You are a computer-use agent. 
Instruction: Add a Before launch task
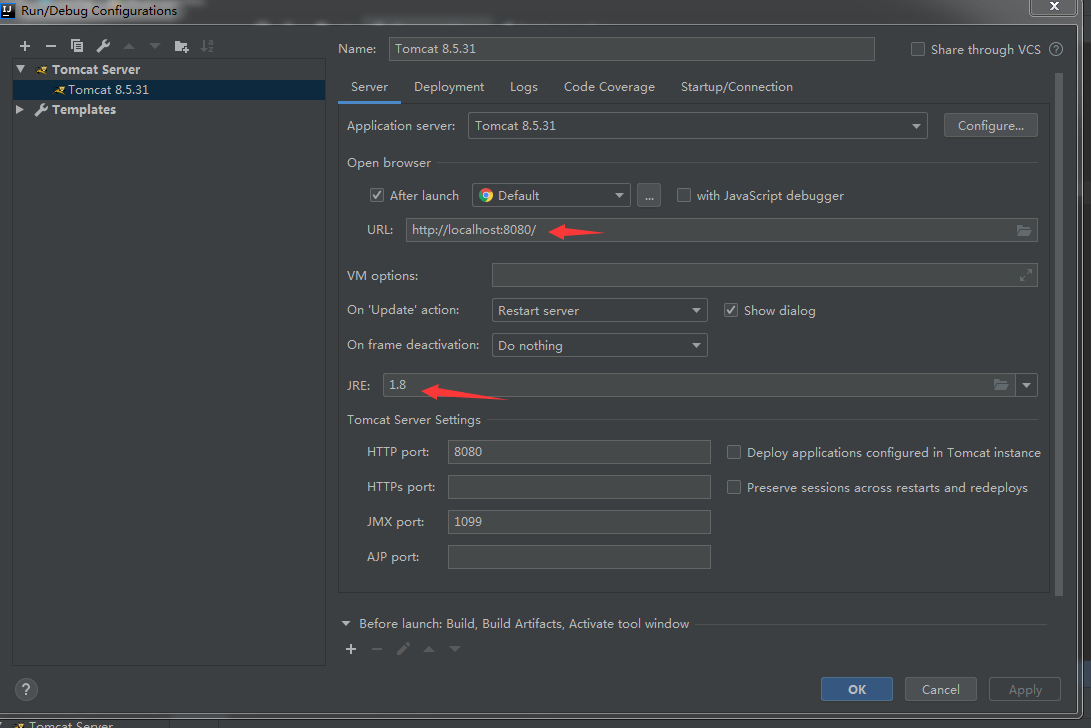tap(351, 649)
